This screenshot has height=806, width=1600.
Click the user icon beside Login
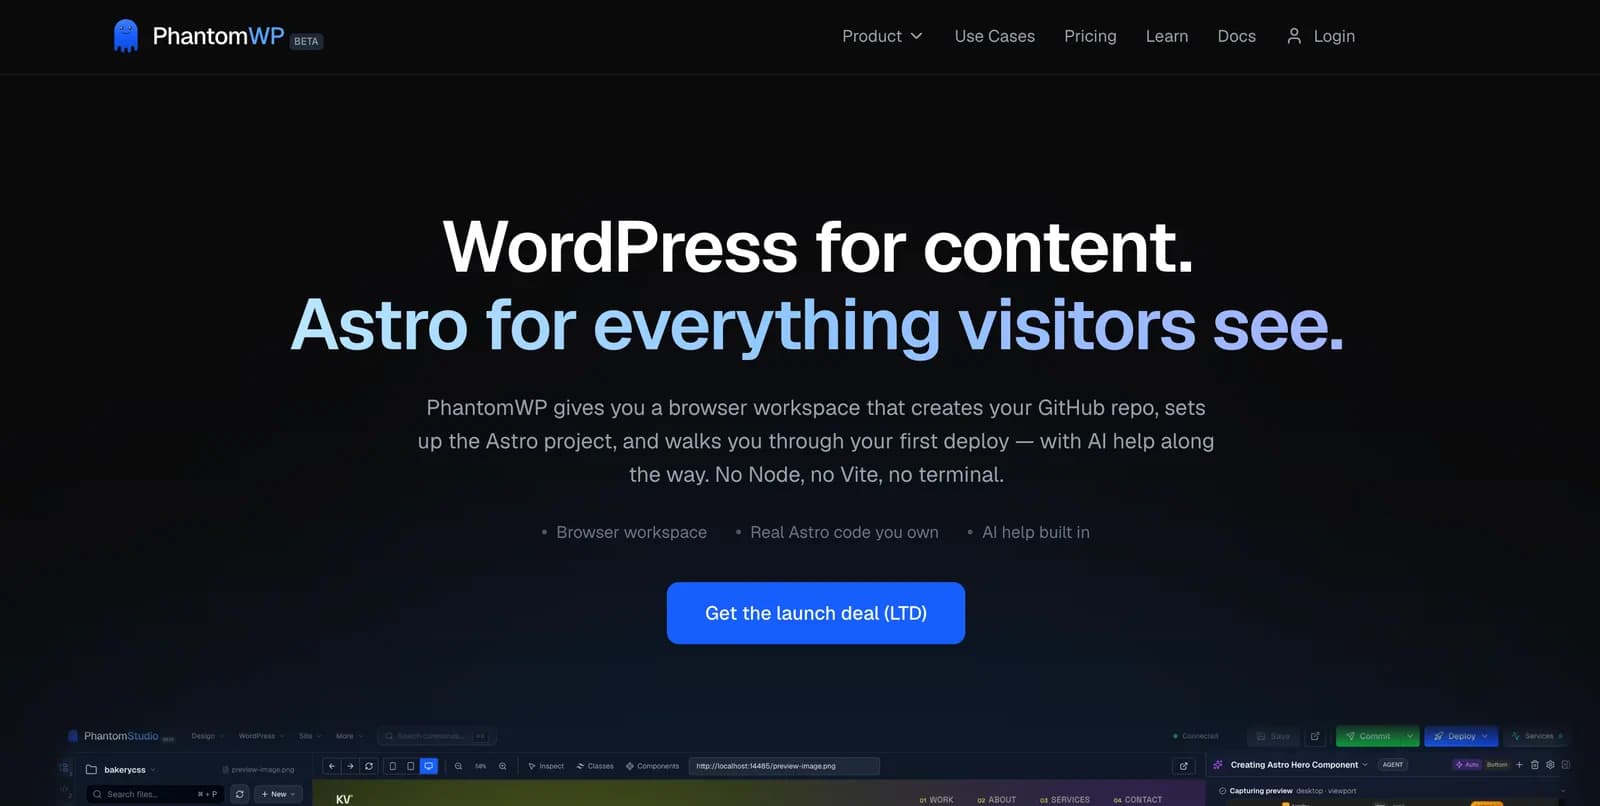point(1294,36)
